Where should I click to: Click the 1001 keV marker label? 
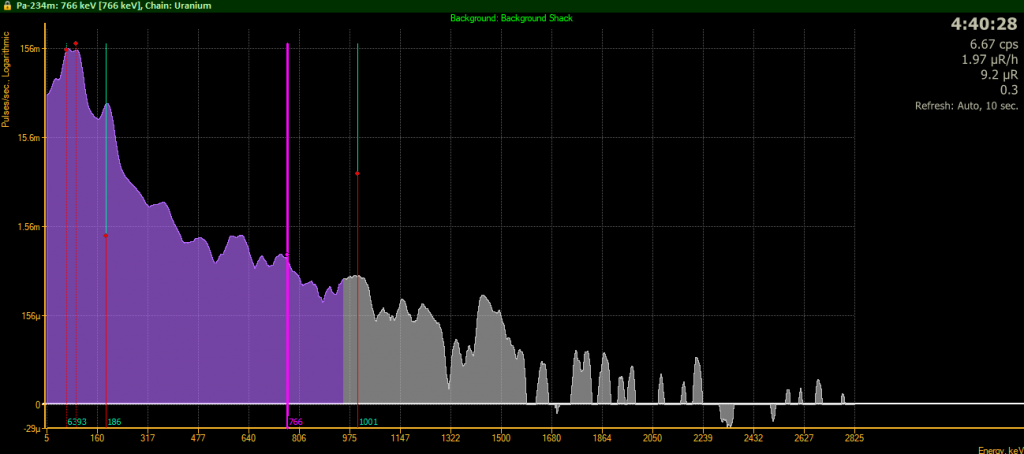pos(368,422)
